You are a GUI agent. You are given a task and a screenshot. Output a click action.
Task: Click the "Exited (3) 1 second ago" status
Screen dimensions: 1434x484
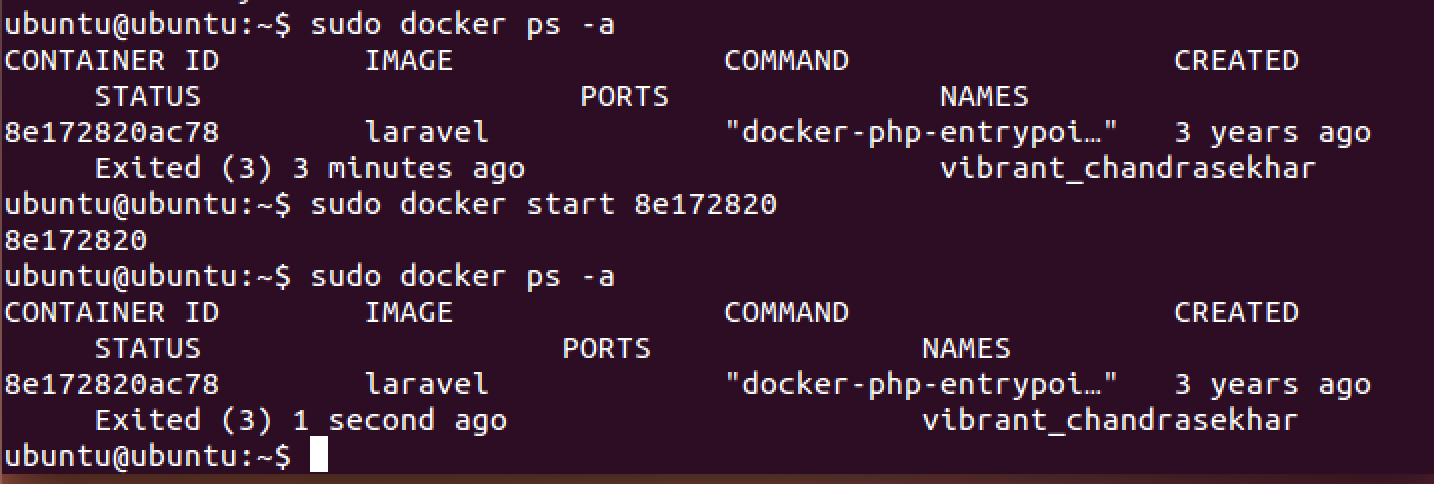(x=300, y=420)
